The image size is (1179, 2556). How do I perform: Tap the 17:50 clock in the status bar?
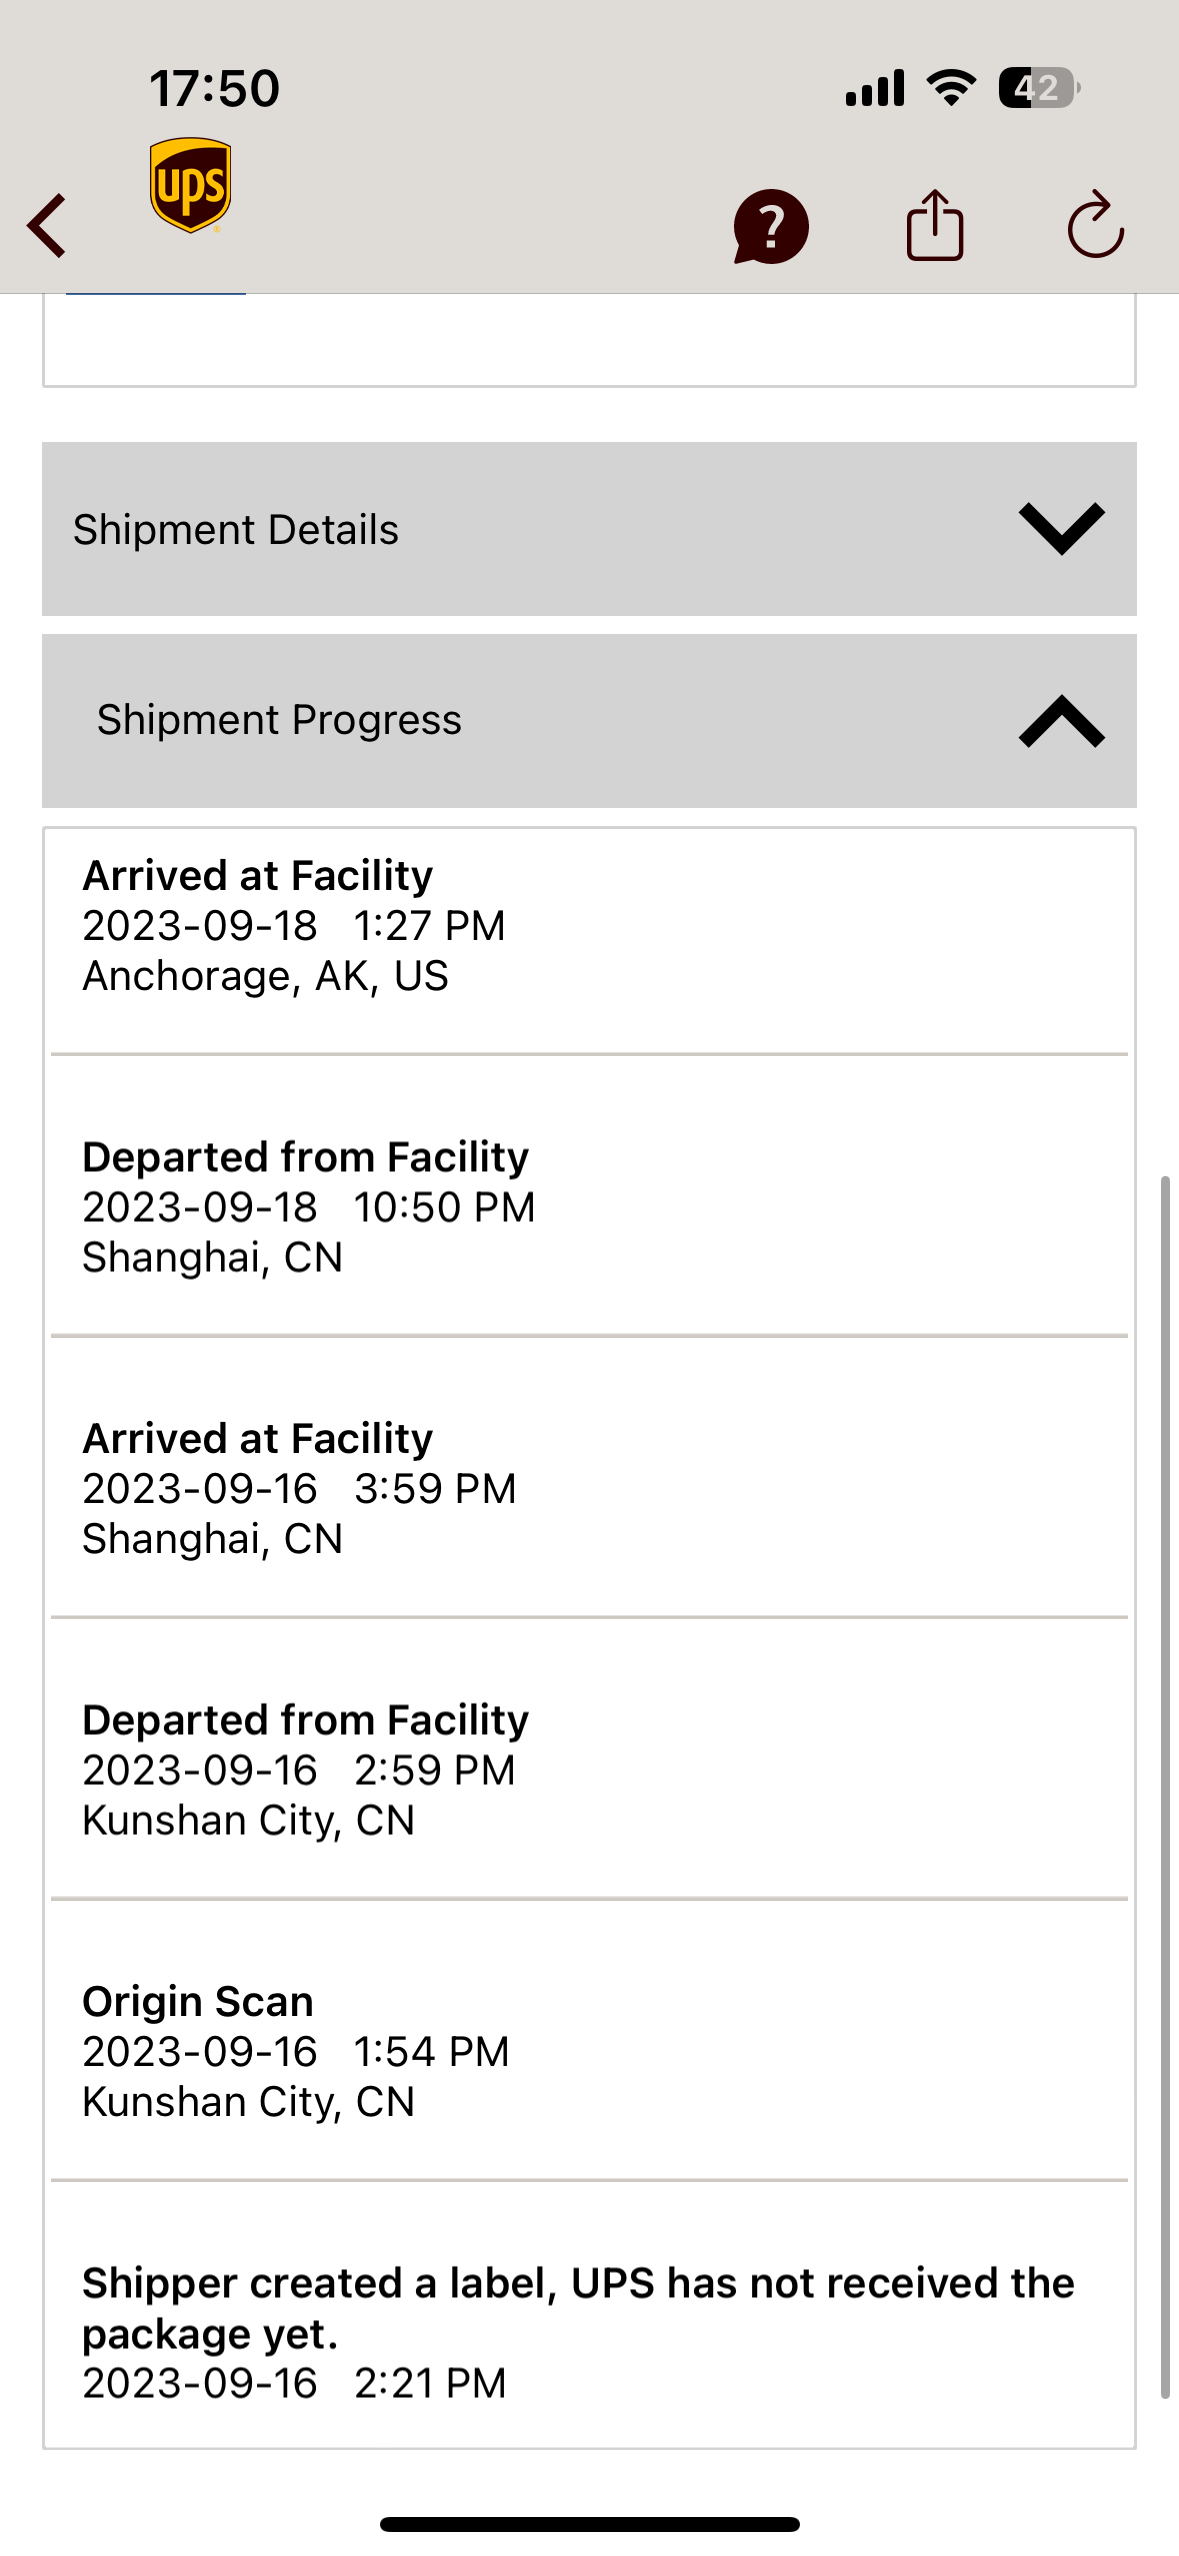pyautogui.click(x=215, y=88)
